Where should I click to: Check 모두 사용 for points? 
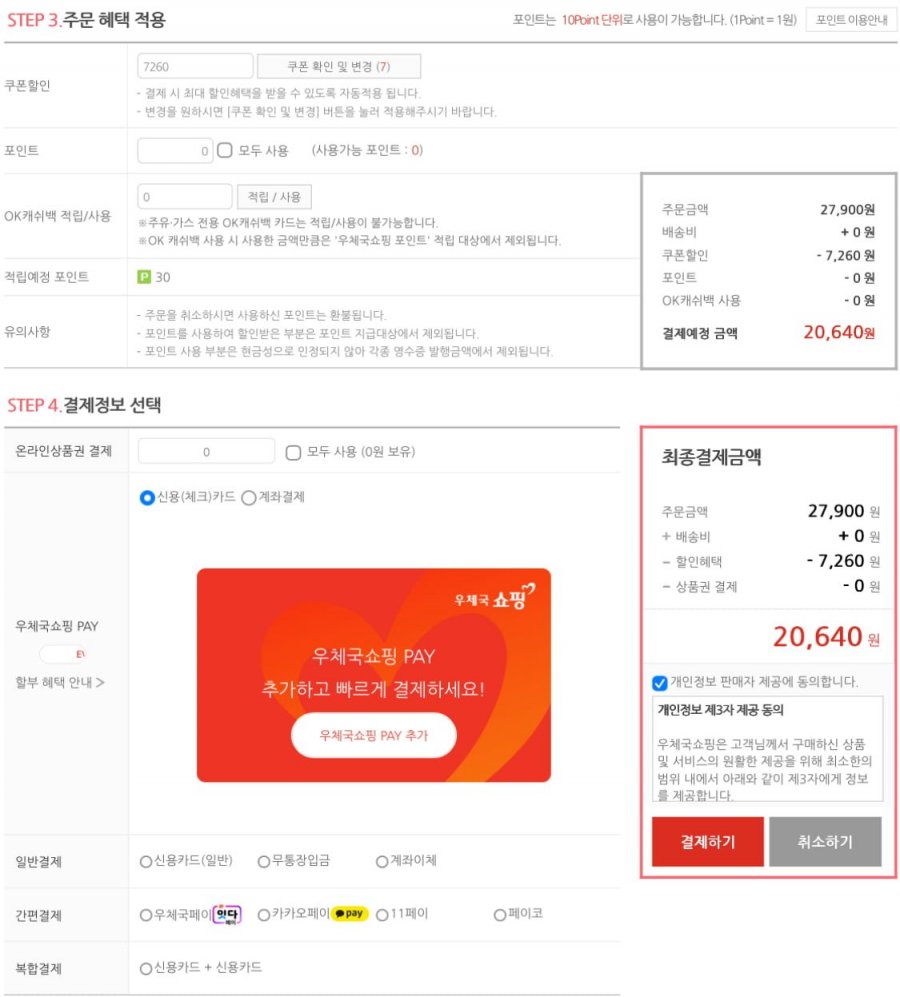(225, 151)
